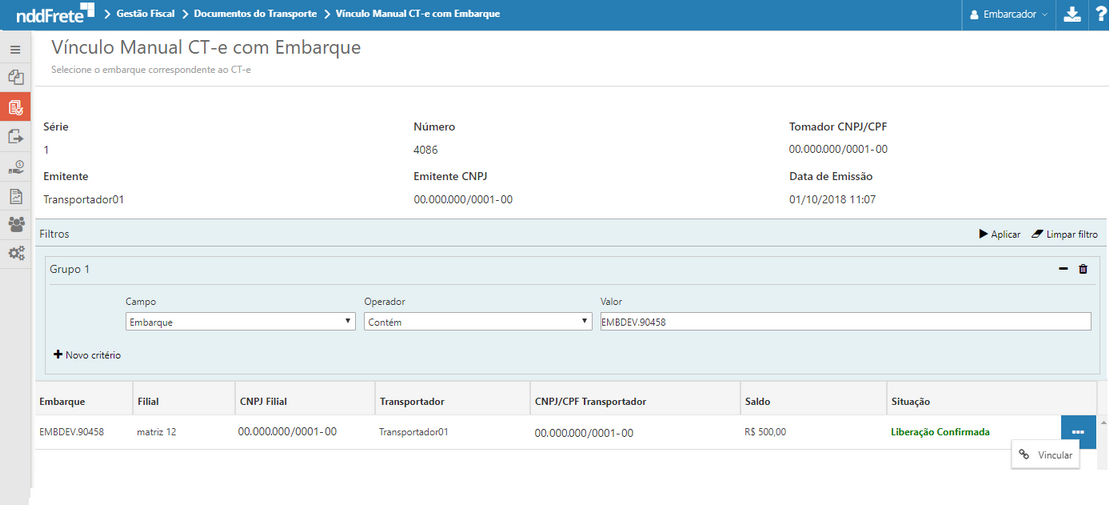The image size is (1110, 505).
Task: Open the hamburger menu in sidebar
Action: pos(15,49)
